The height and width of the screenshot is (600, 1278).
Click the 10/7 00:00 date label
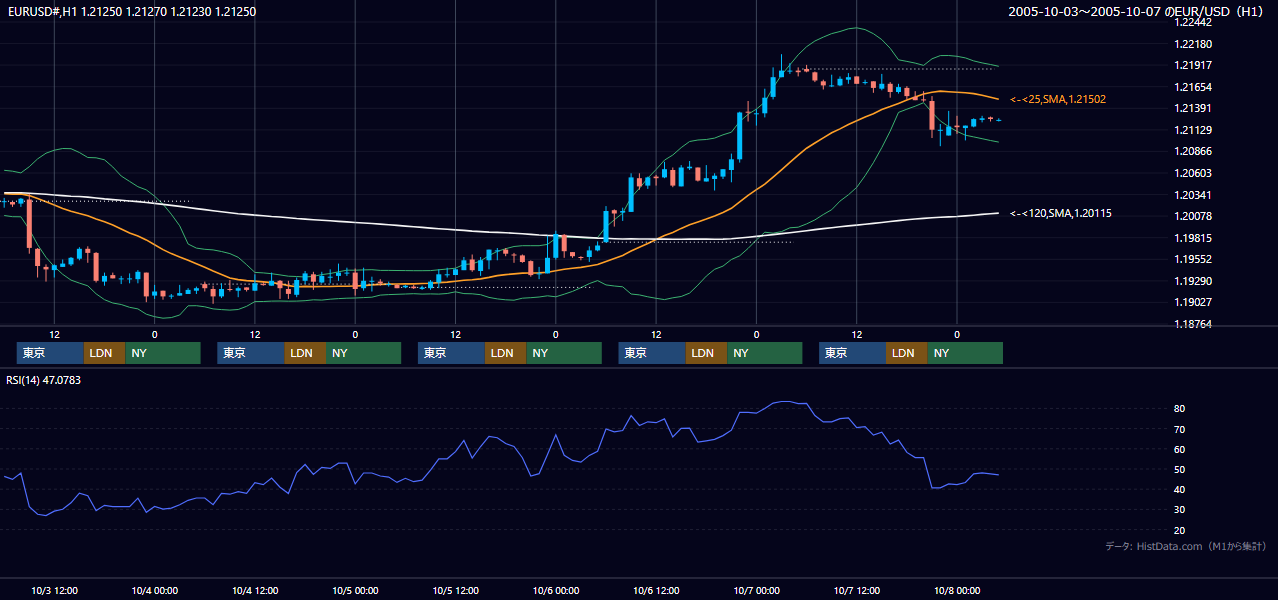point(756,590)
